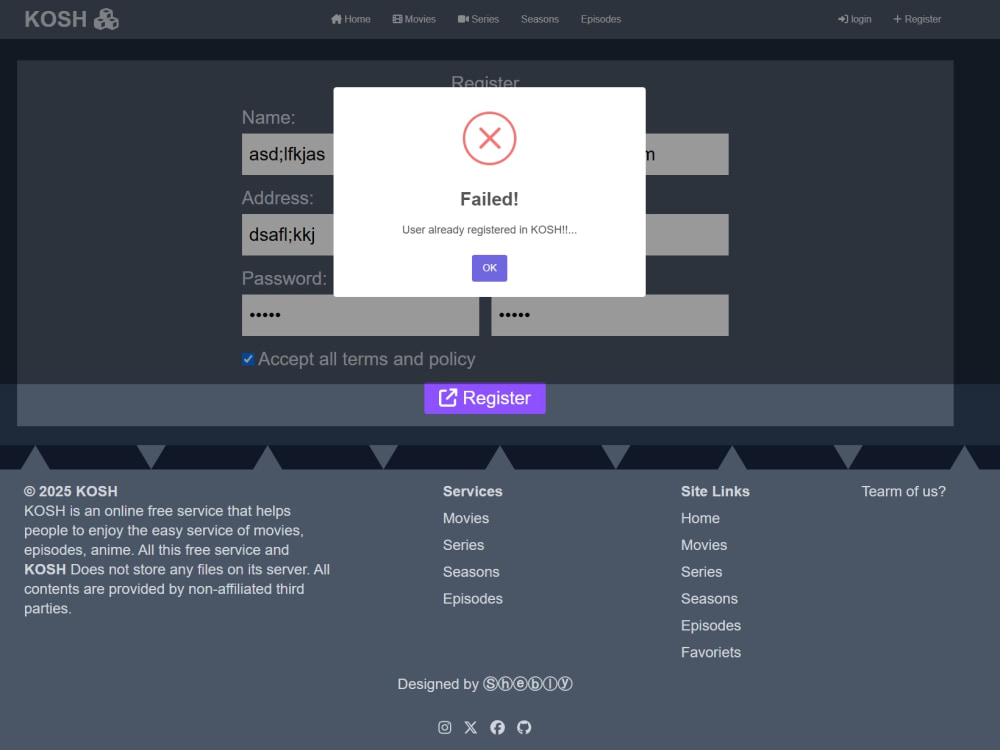This screenshot has width=1000, height=750.
Task: Open Episodes under Site Links
Action: (711, 626)
